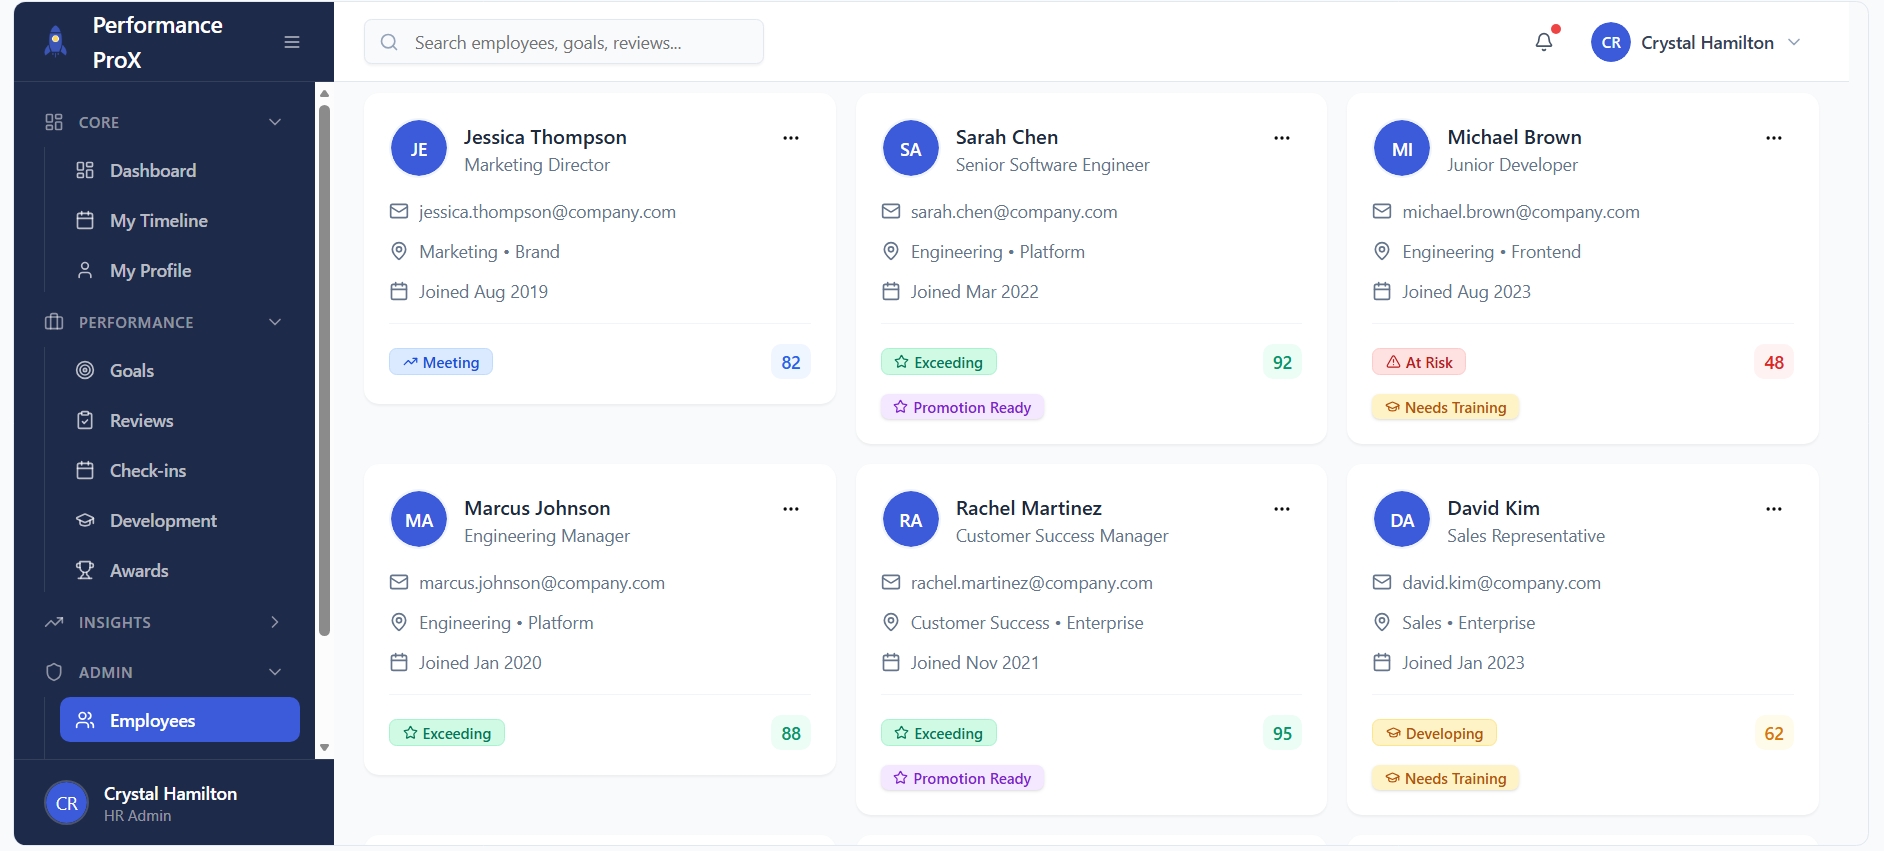Click mail icon beside david.kim@company.com
The width and height of the screenshot is (1884, 851).
coord(1382,583)
